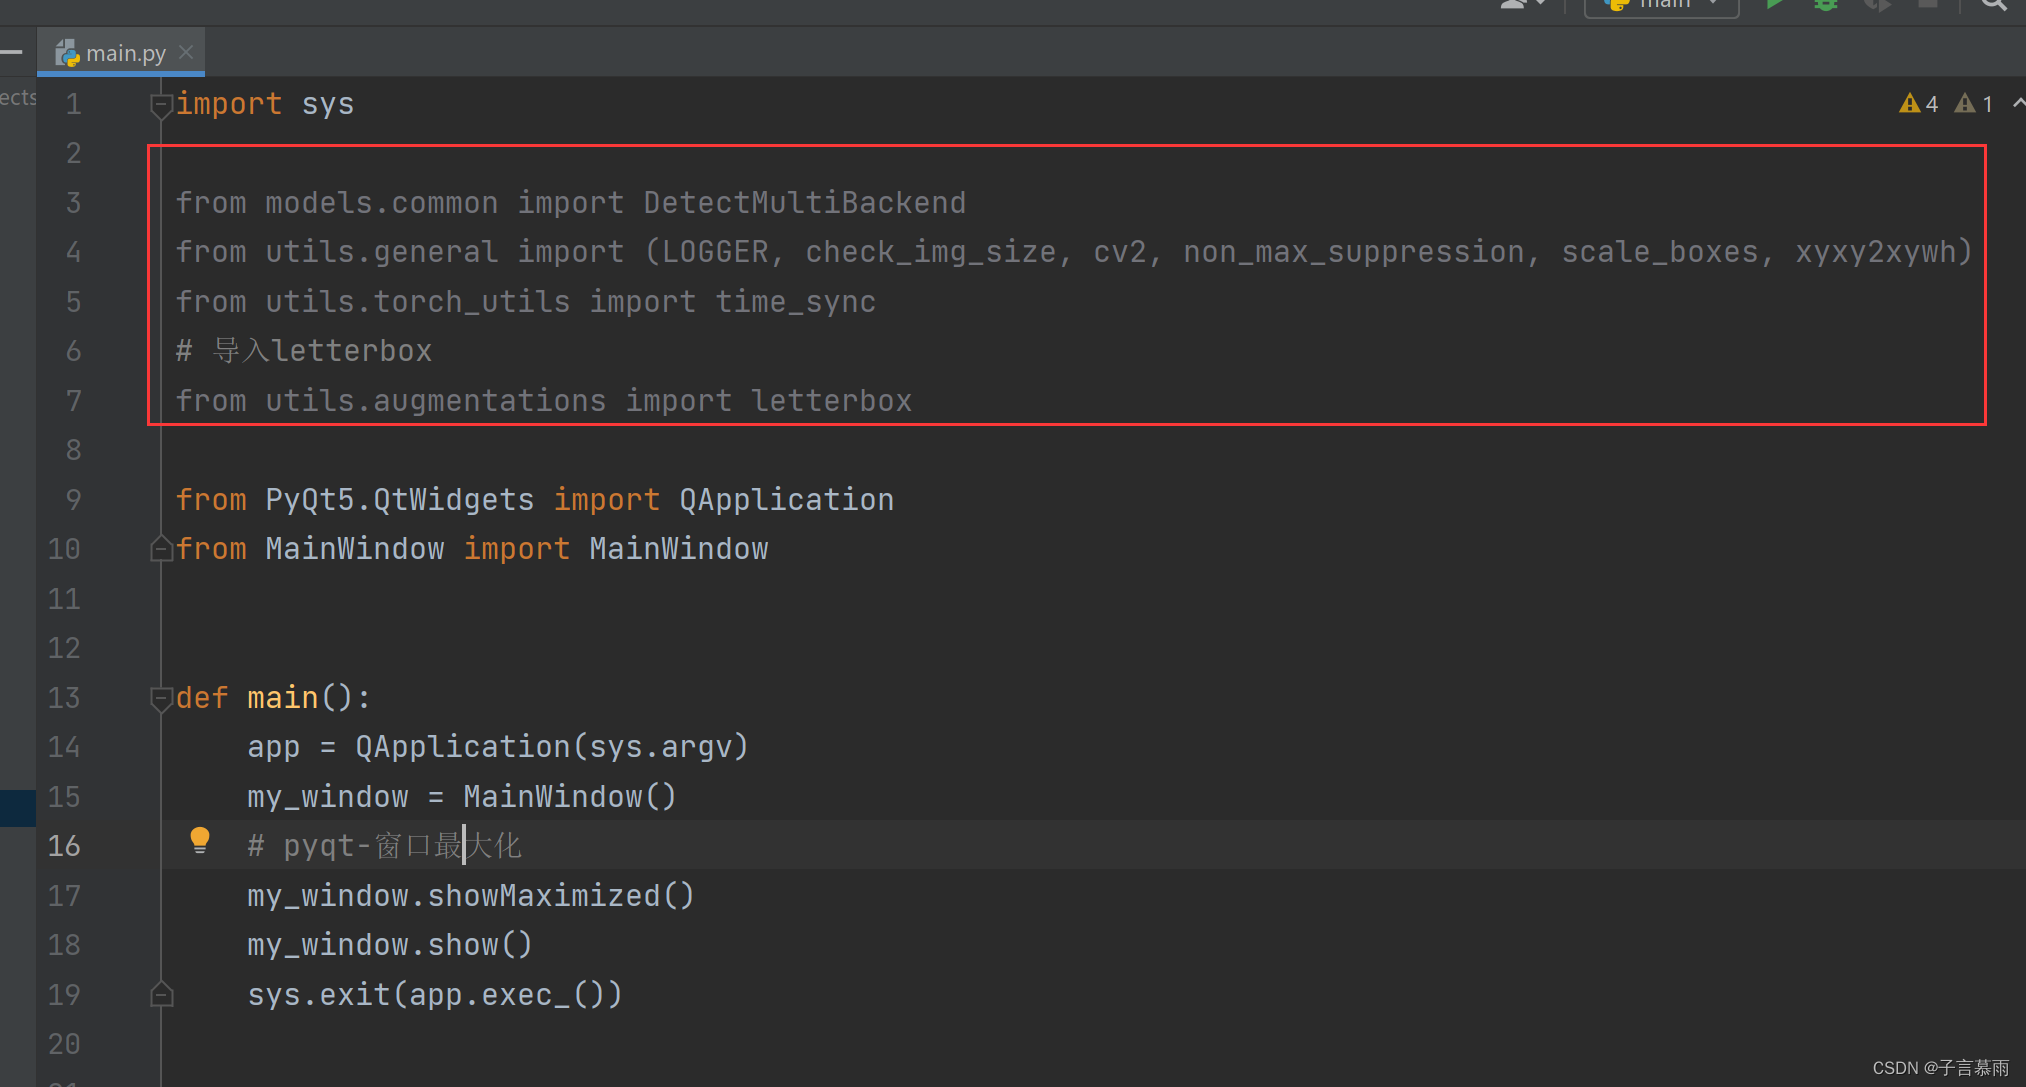This screenshot has width=2026, height=1087.
Task: Click the green Run button
Action: click(x=1775, y=5)
